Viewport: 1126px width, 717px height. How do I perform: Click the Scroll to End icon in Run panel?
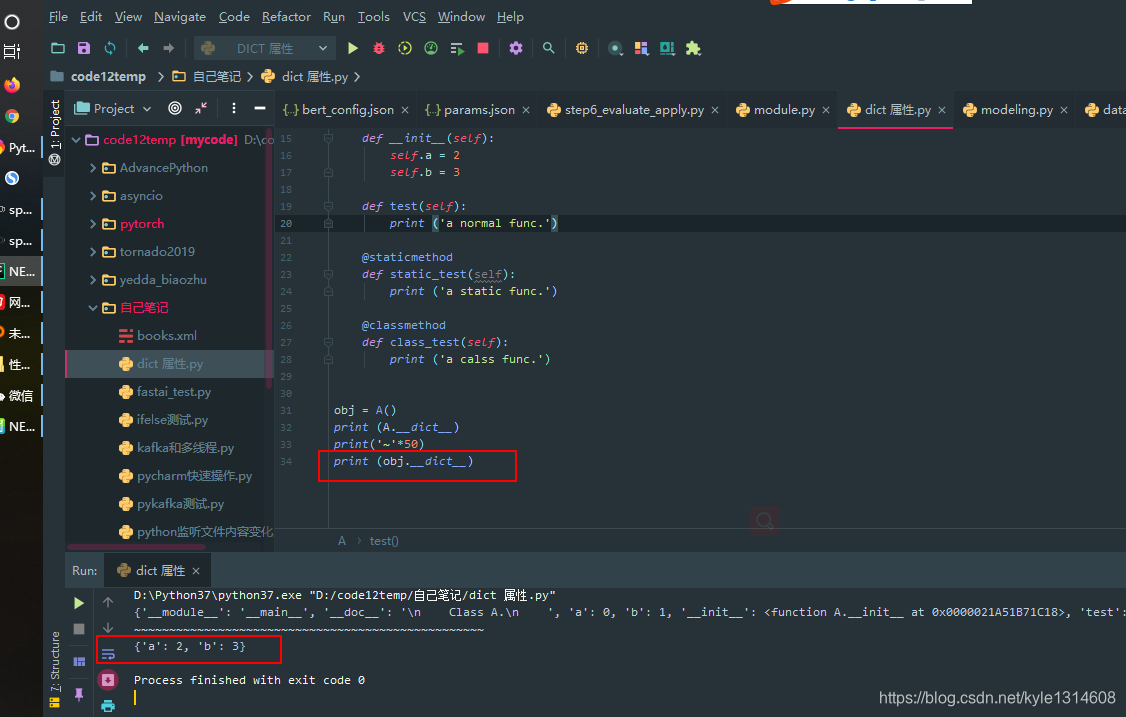[108, 680]
